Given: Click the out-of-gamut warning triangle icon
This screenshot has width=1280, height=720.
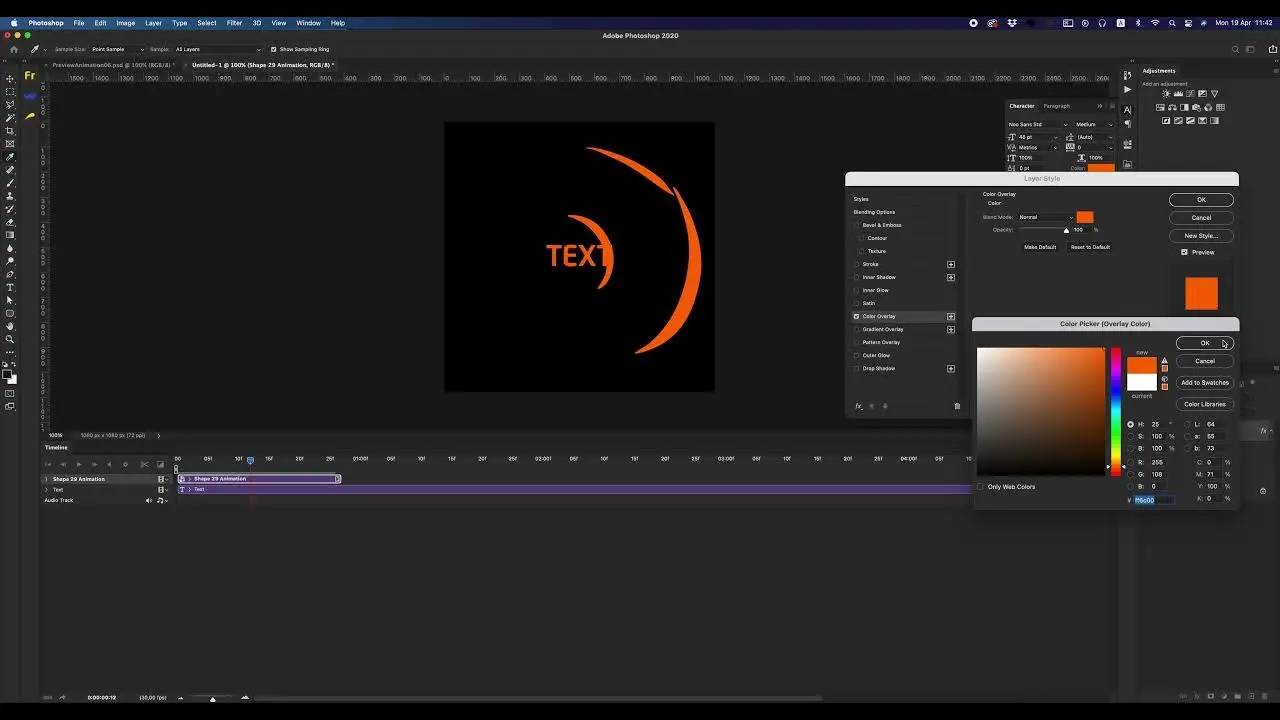Looking at the screenshot, I should click(x=1164, y=360).
